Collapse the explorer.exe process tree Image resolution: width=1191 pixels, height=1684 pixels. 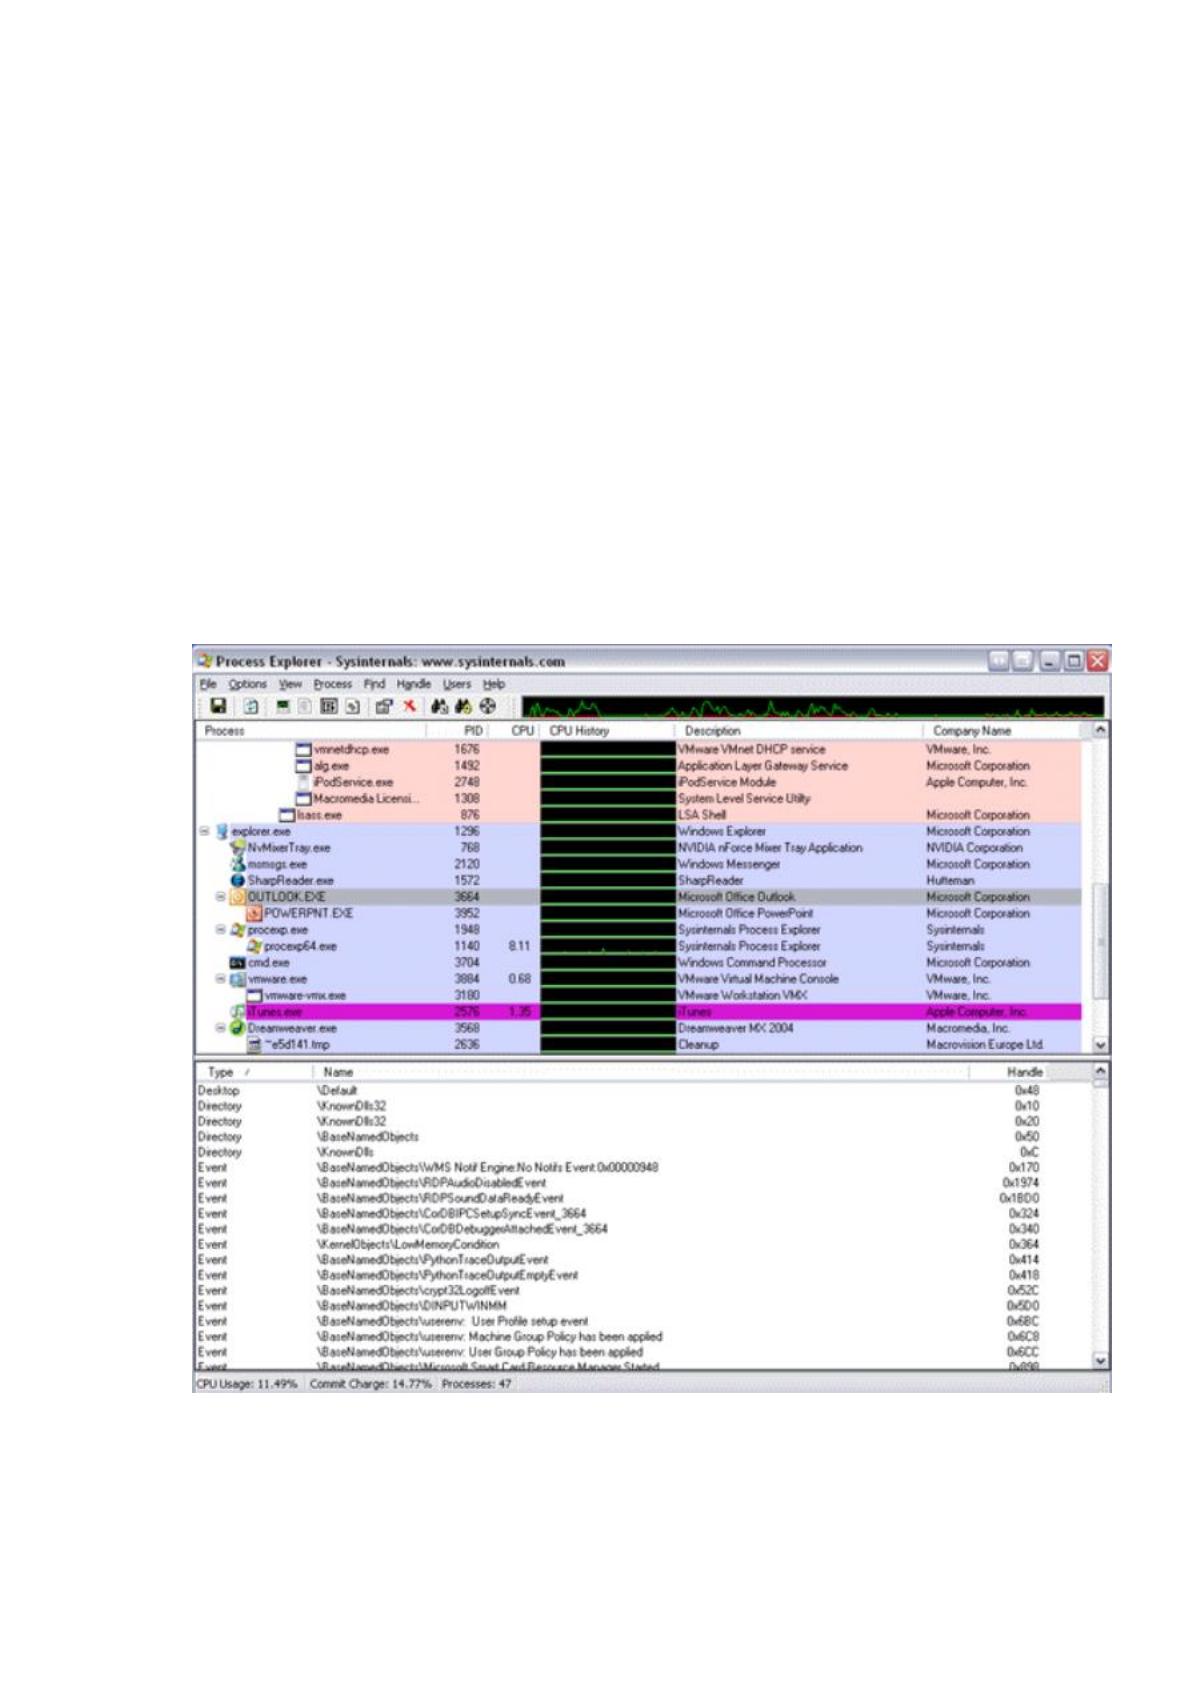tap(204, 831)
